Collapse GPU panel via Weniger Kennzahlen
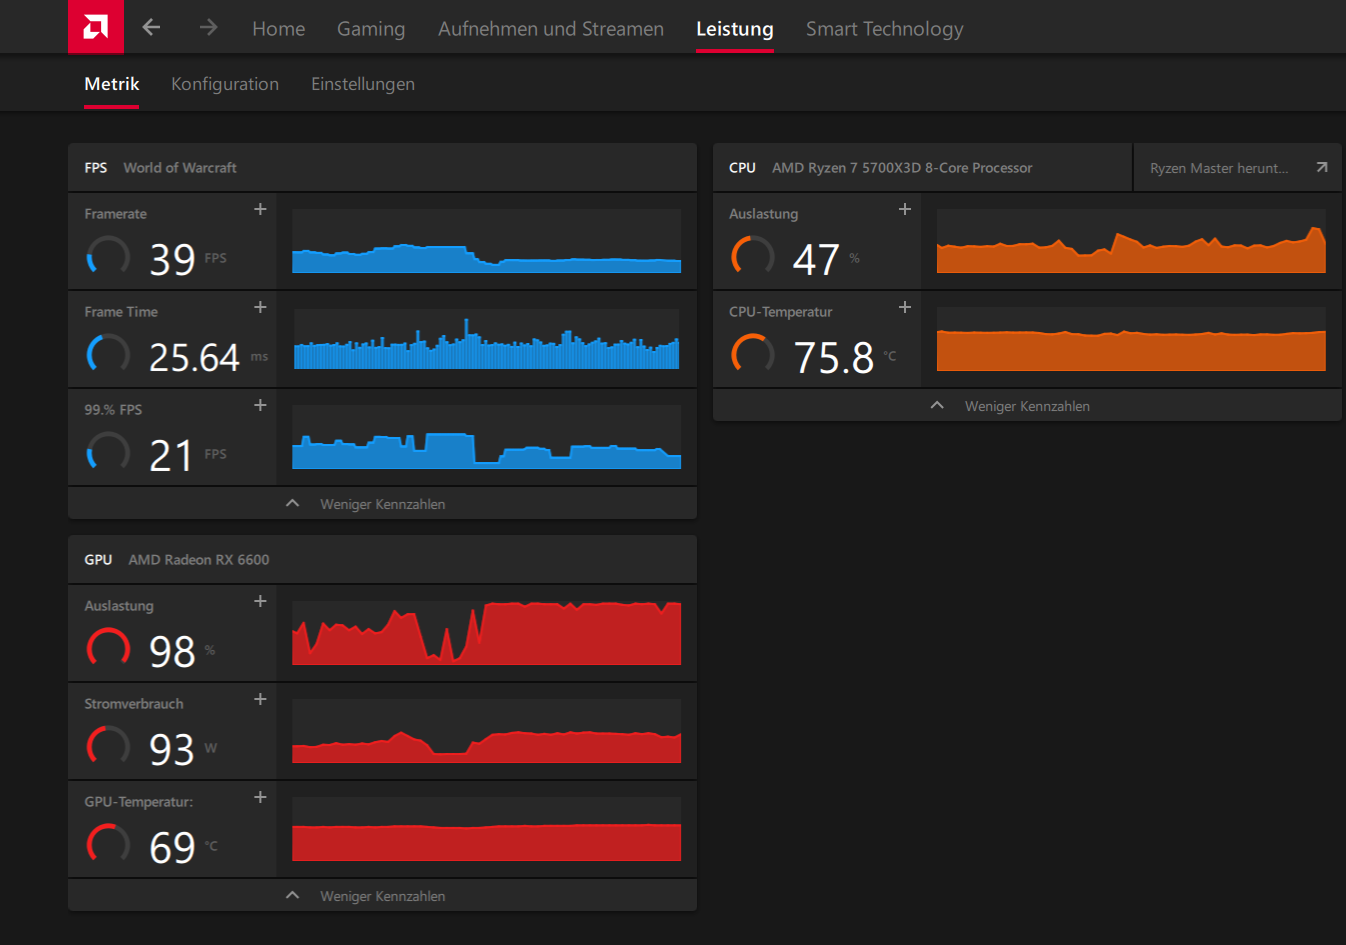 [382, 896]
